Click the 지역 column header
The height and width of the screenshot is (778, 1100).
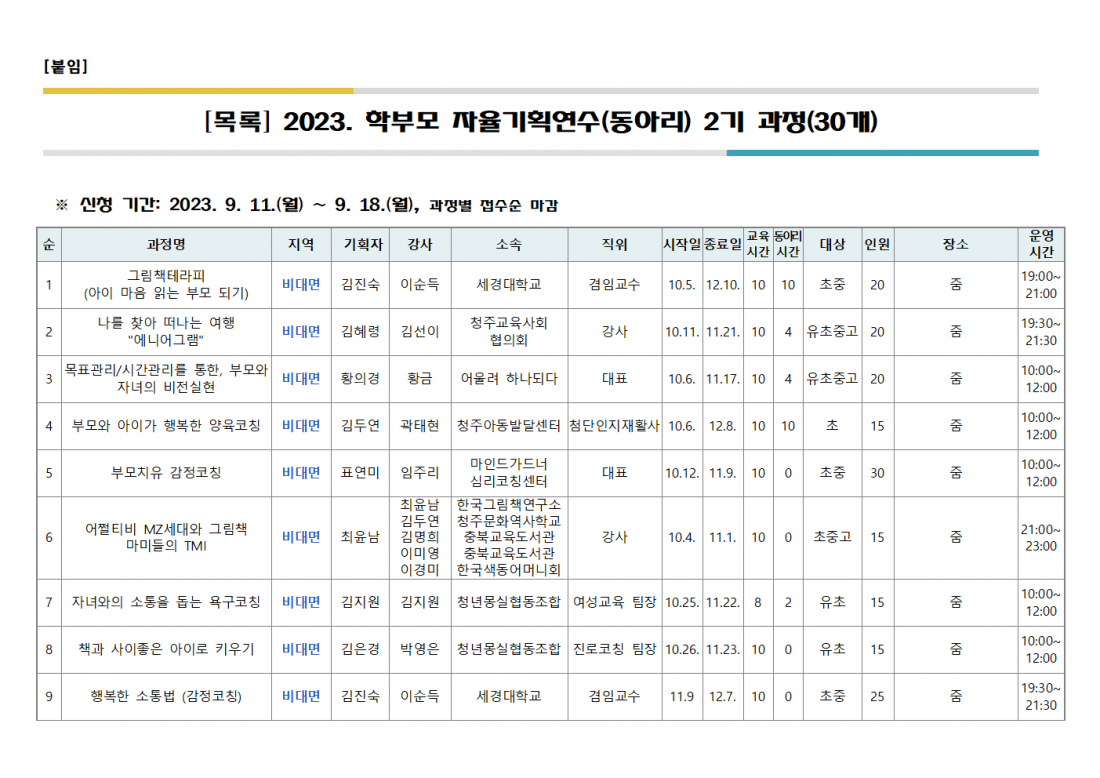point(301,245)
